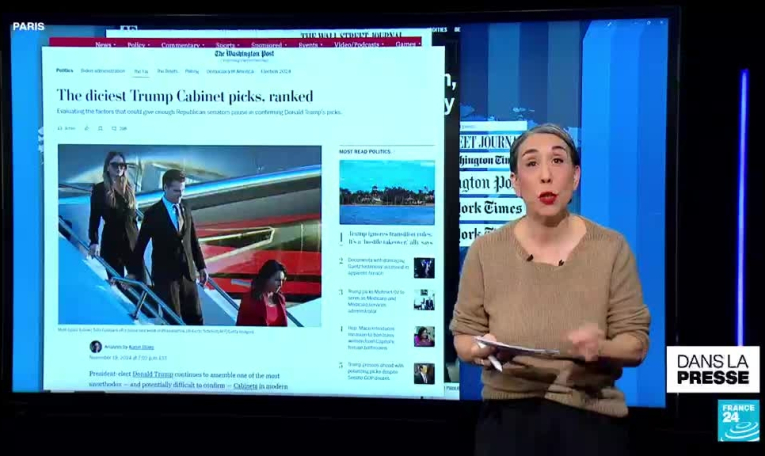Click the Donald Trump link in article text

153,375
